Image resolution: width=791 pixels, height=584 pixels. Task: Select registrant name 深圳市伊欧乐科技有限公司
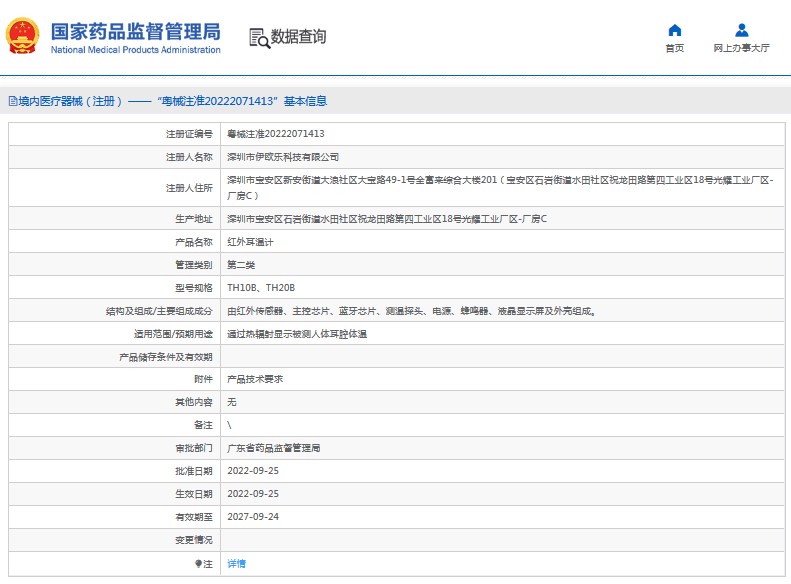tap(282, 157)
